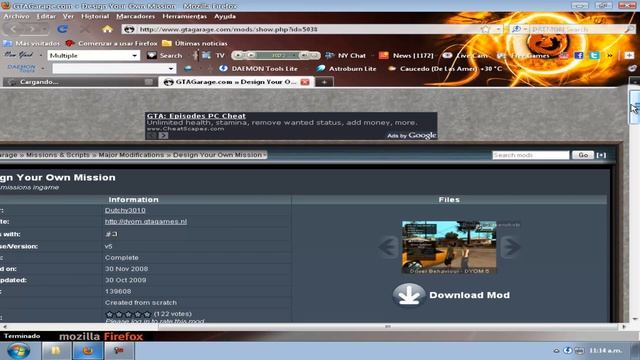
Task: Click the radio player station display
Action: point(278,55)
